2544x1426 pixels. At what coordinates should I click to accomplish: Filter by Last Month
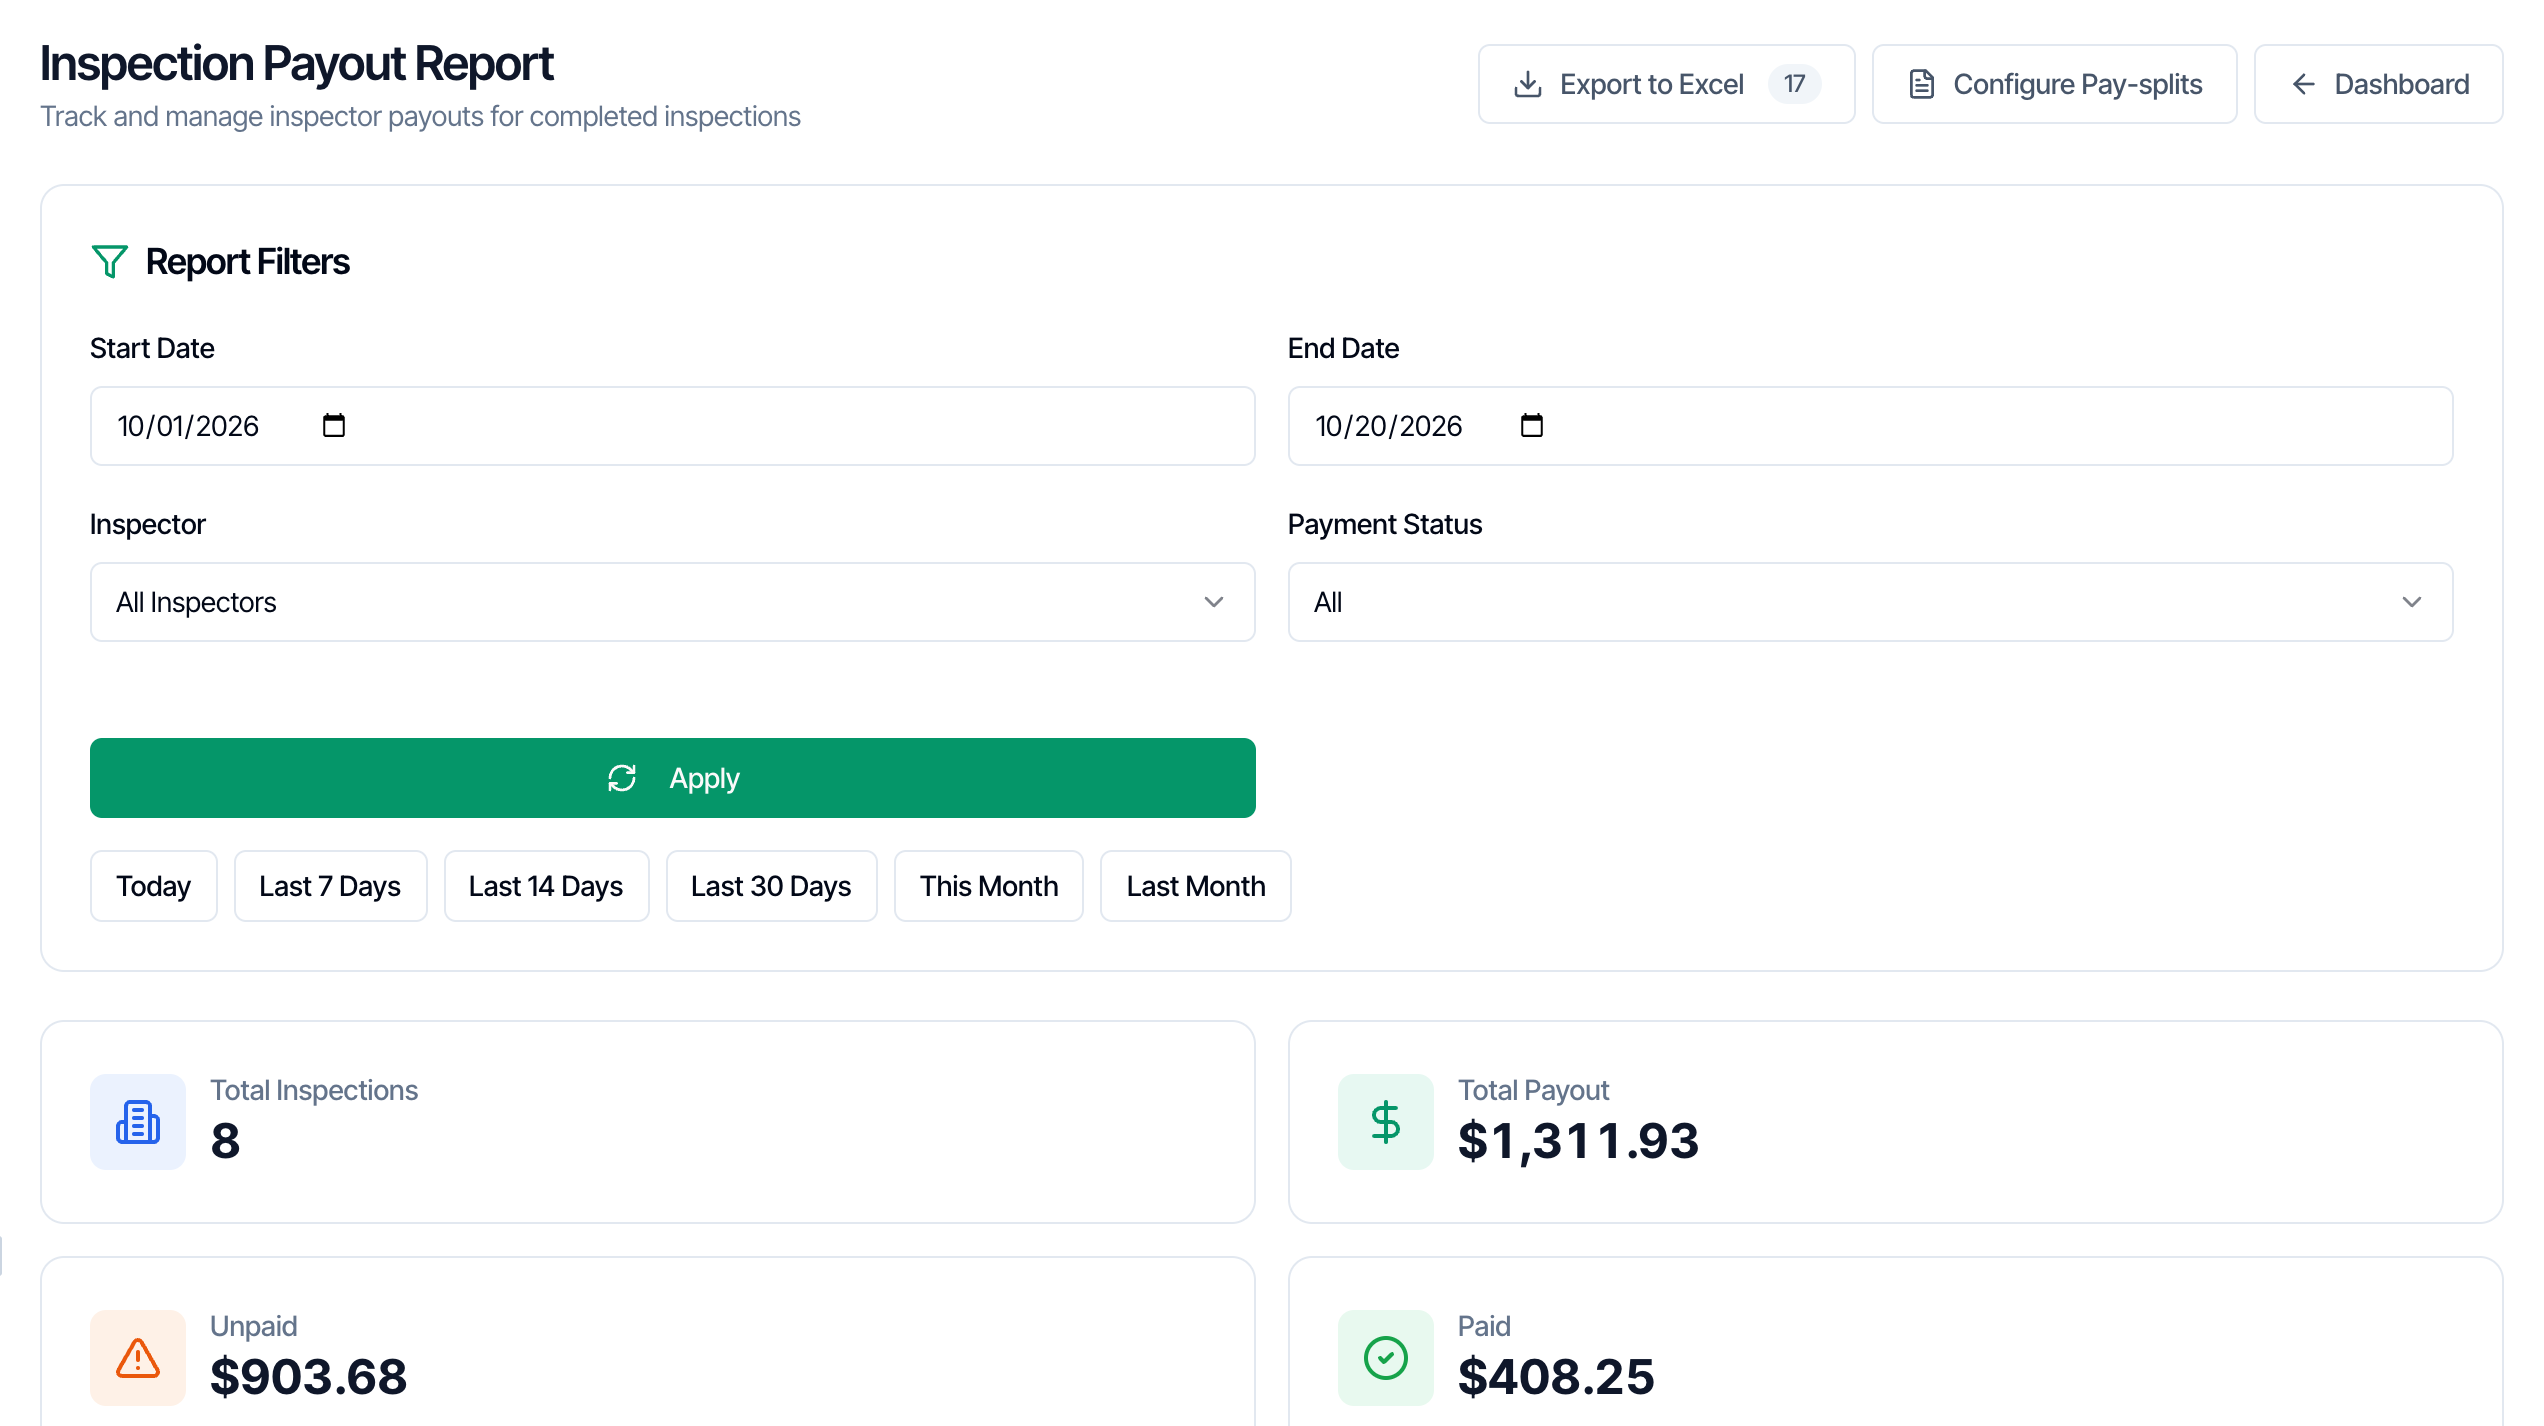click(1196, 886)
